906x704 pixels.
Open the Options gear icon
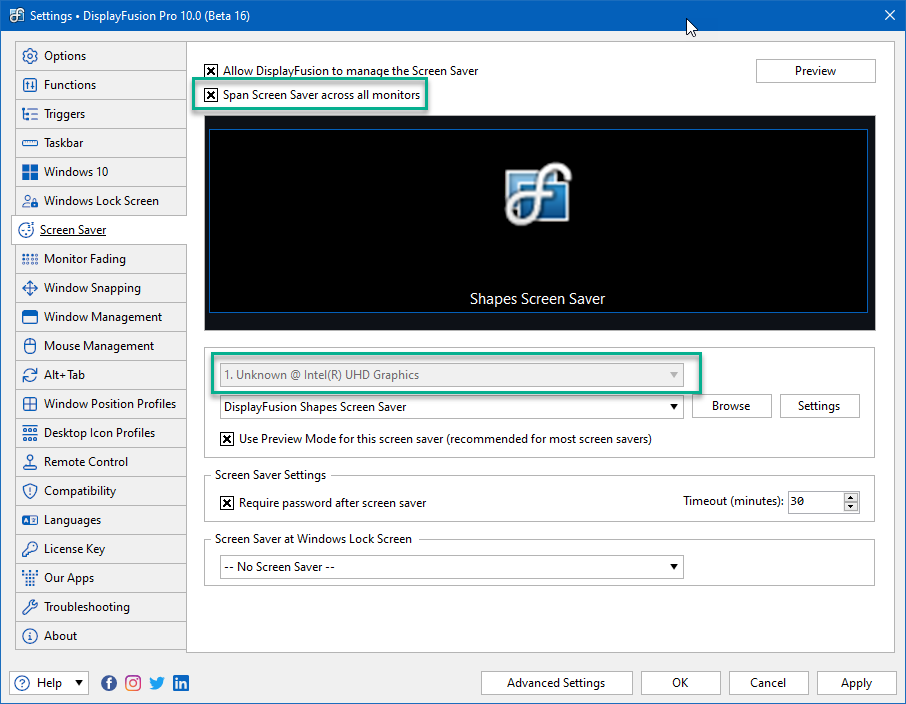tap(29, 56)
